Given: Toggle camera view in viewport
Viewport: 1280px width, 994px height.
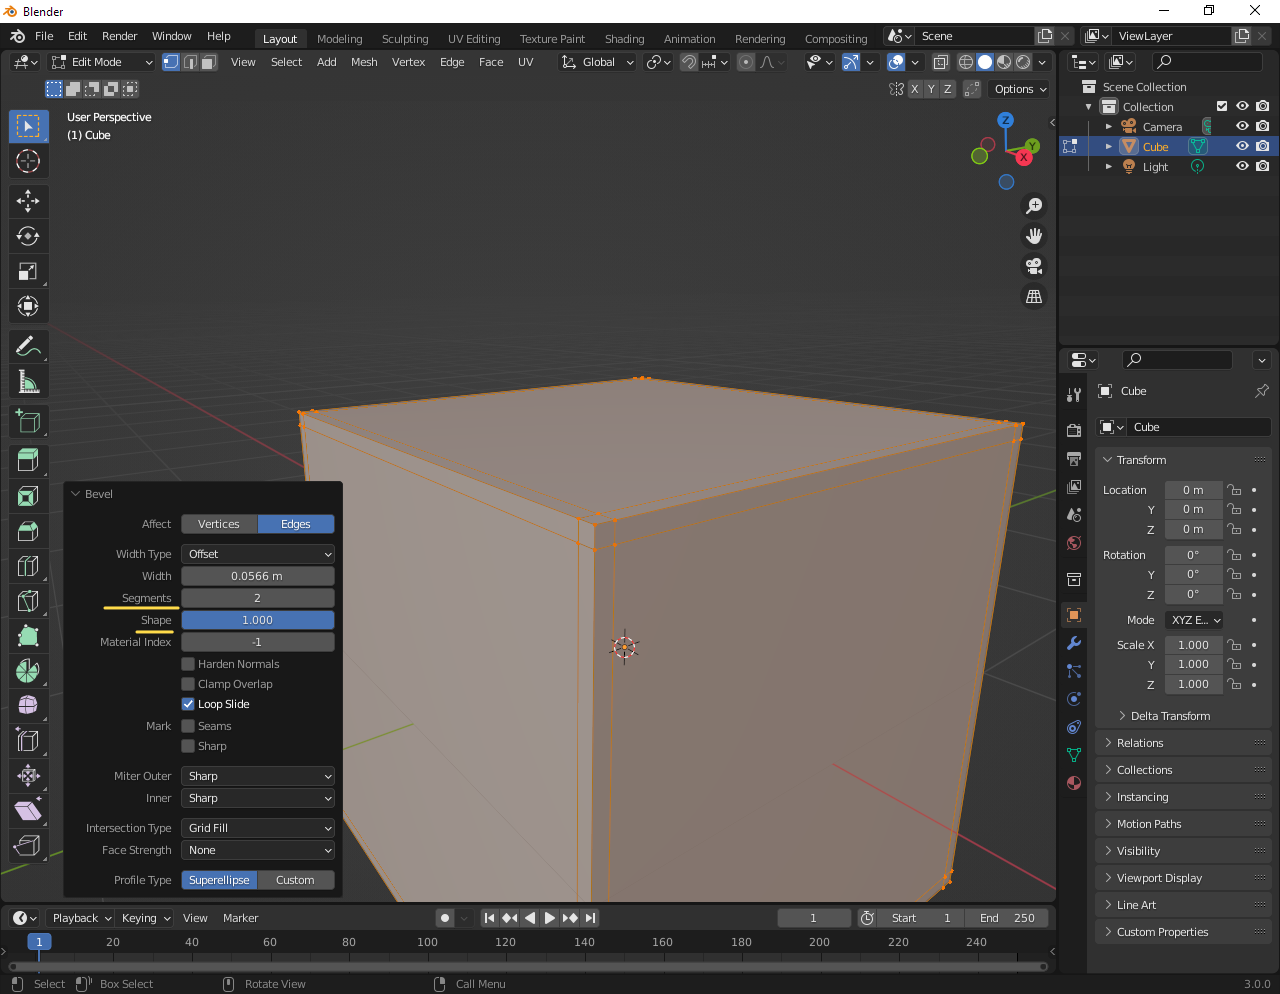Looking at the screenshot, I should pyautogui.click(x=1034, y=266).
